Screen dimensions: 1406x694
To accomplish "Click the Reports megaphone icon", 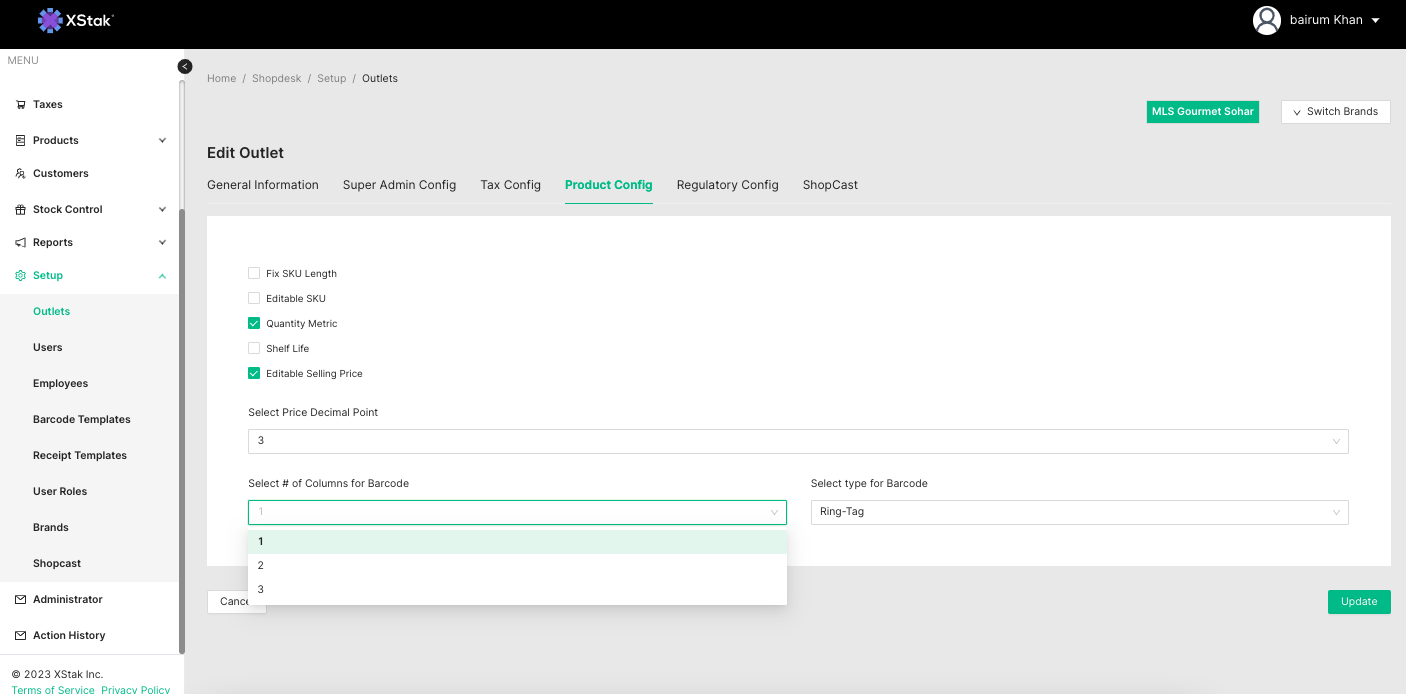I will click(21, 243).
